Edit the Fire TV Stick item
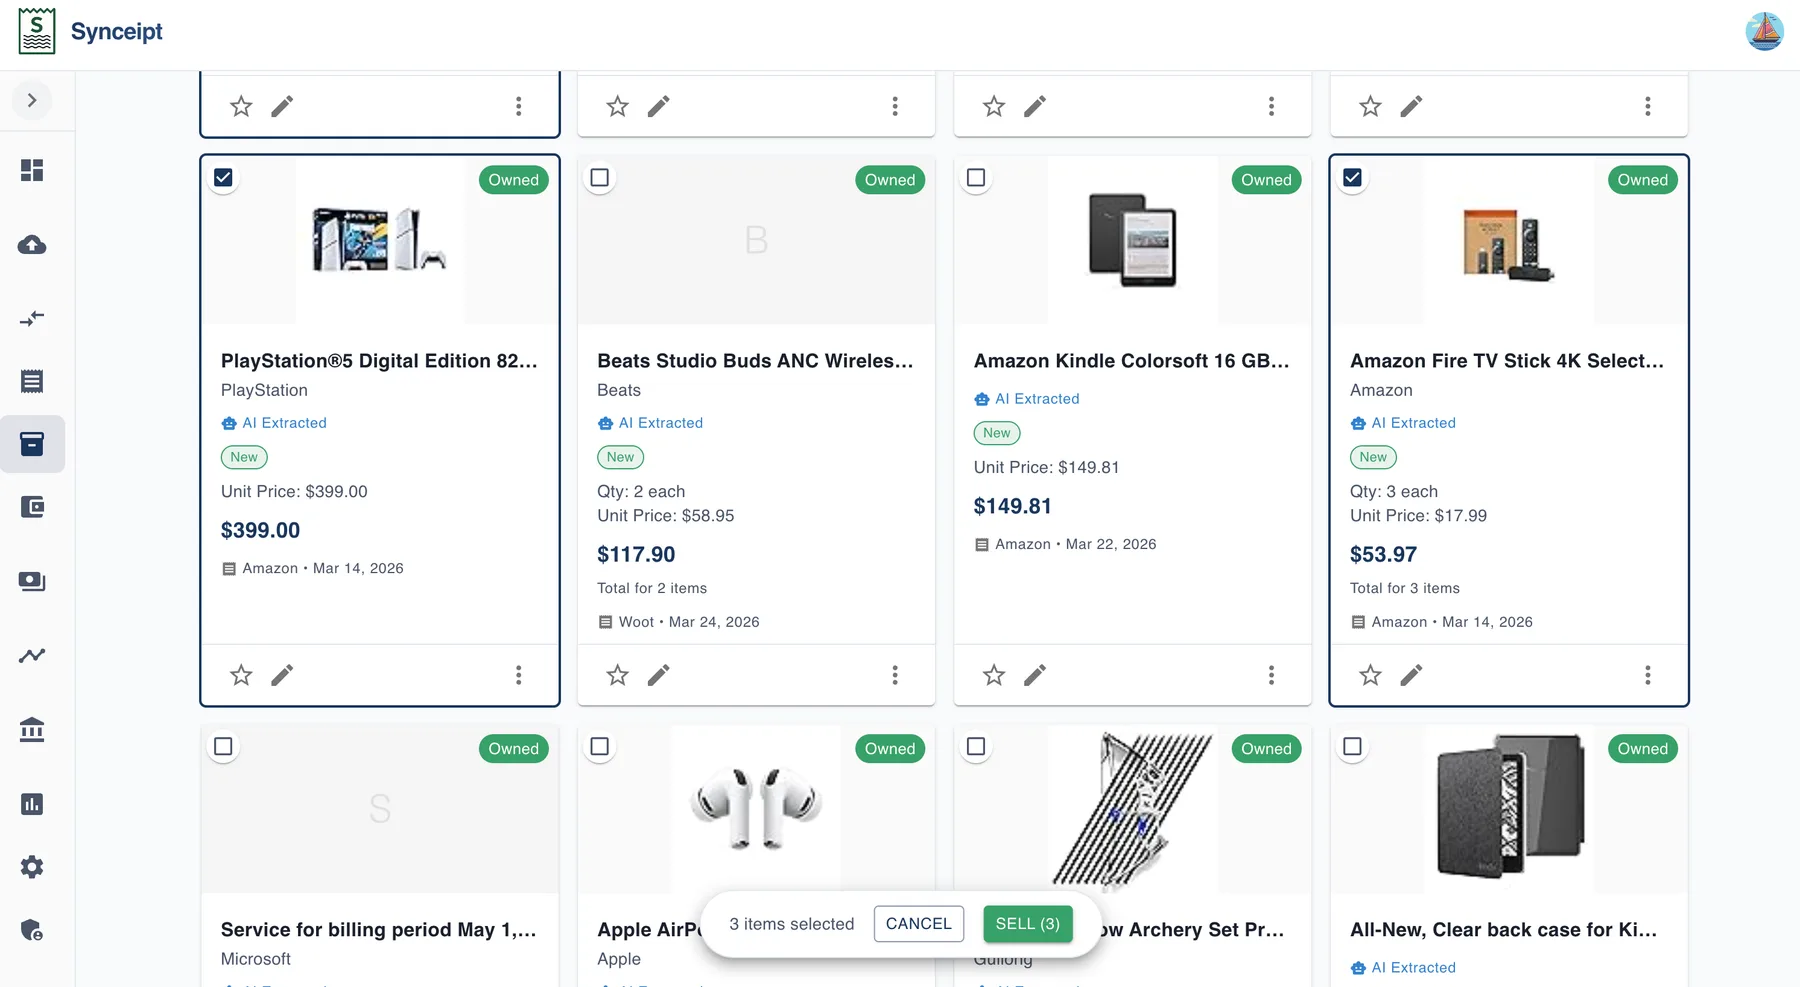The height and width of the screenshot is (987, 1800). (1411, 675)
